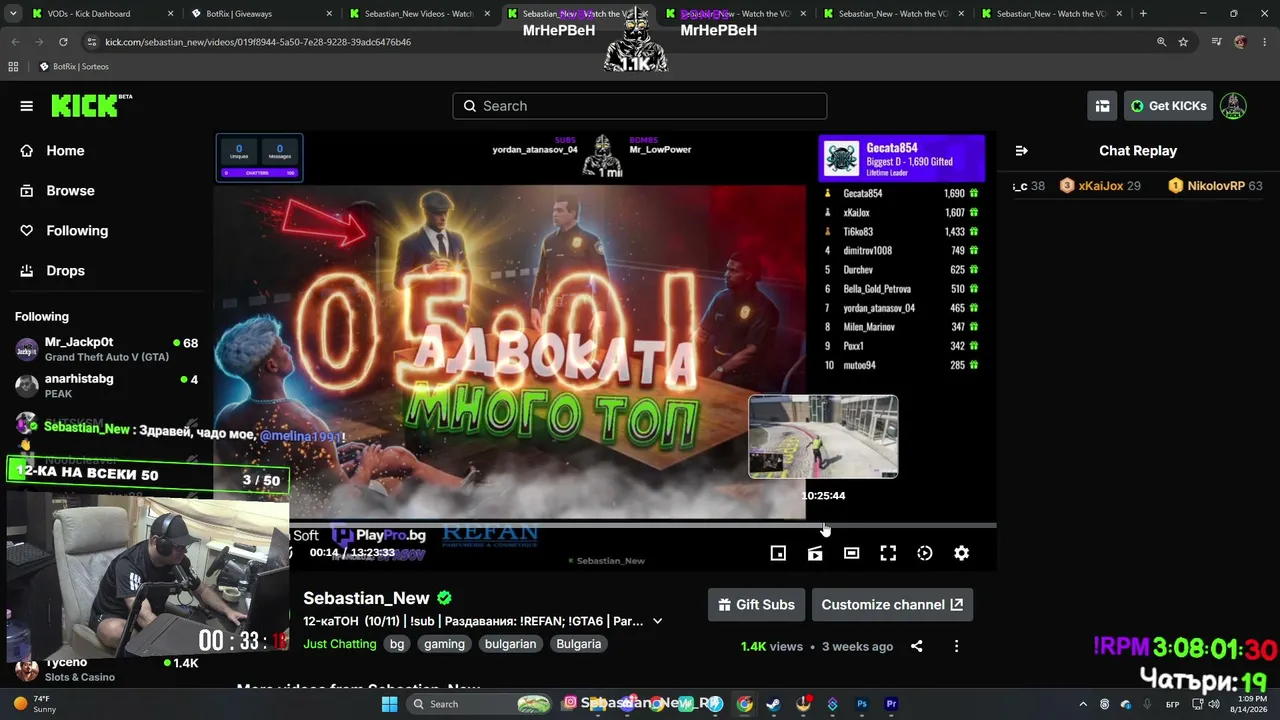Open the user profile avatar
This screenshot has height=720, width=1280.
[x=1233, y=106]
